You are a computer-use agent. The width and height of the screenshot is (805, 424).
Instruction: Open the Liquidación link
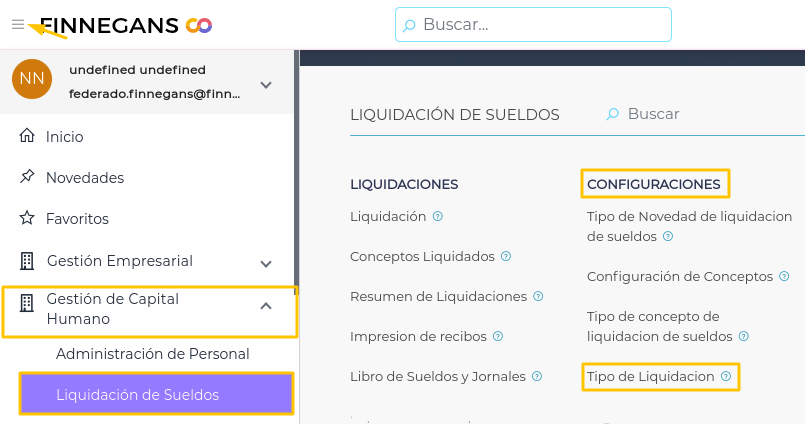pos(388,216)
